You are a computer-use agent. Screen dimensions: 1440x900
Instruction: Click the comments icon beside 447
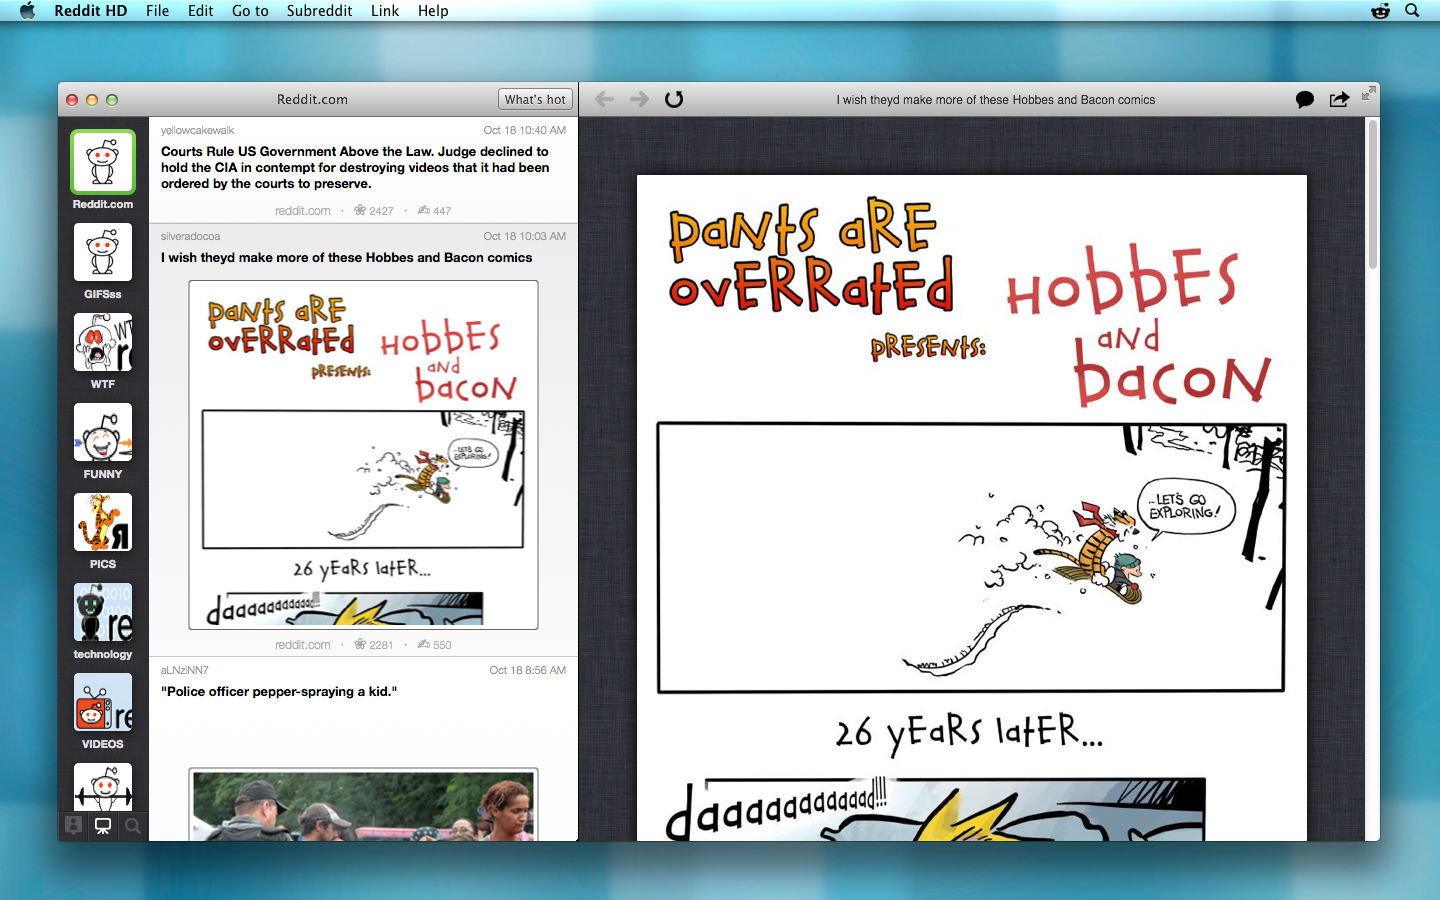coord(424,210)
